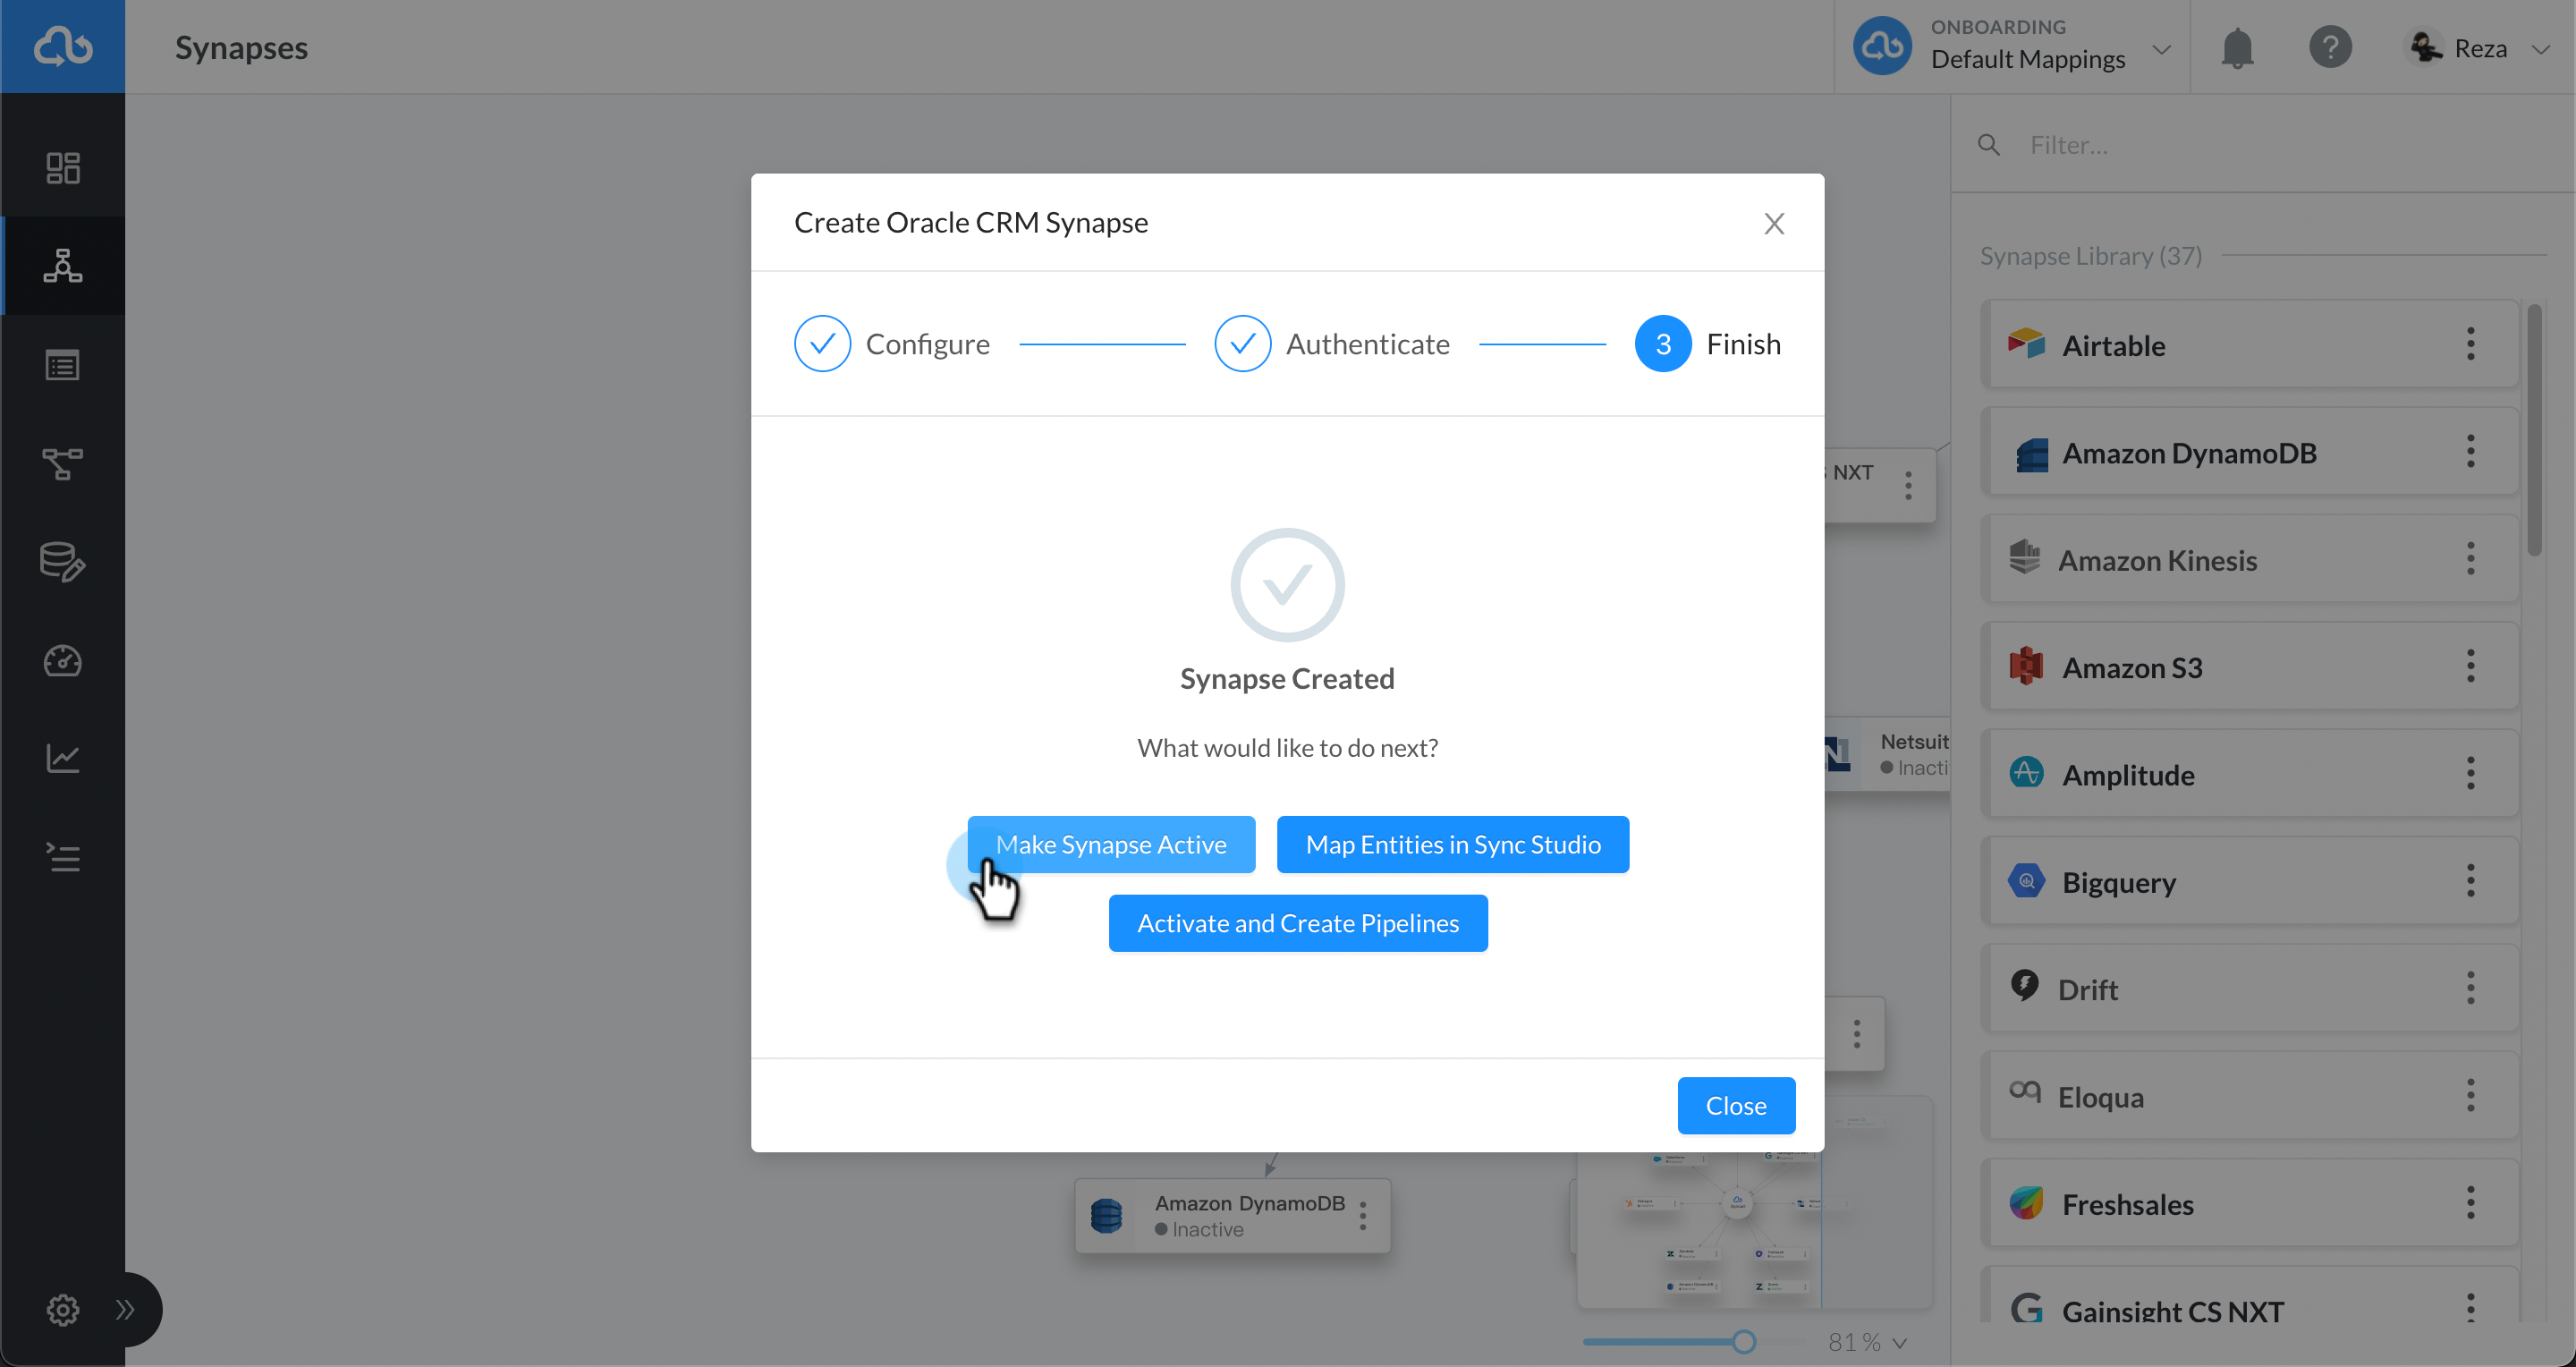Click the Airtable logo icon
This screenshot has width=2576, height=1367.
(x=2026, y=344)
